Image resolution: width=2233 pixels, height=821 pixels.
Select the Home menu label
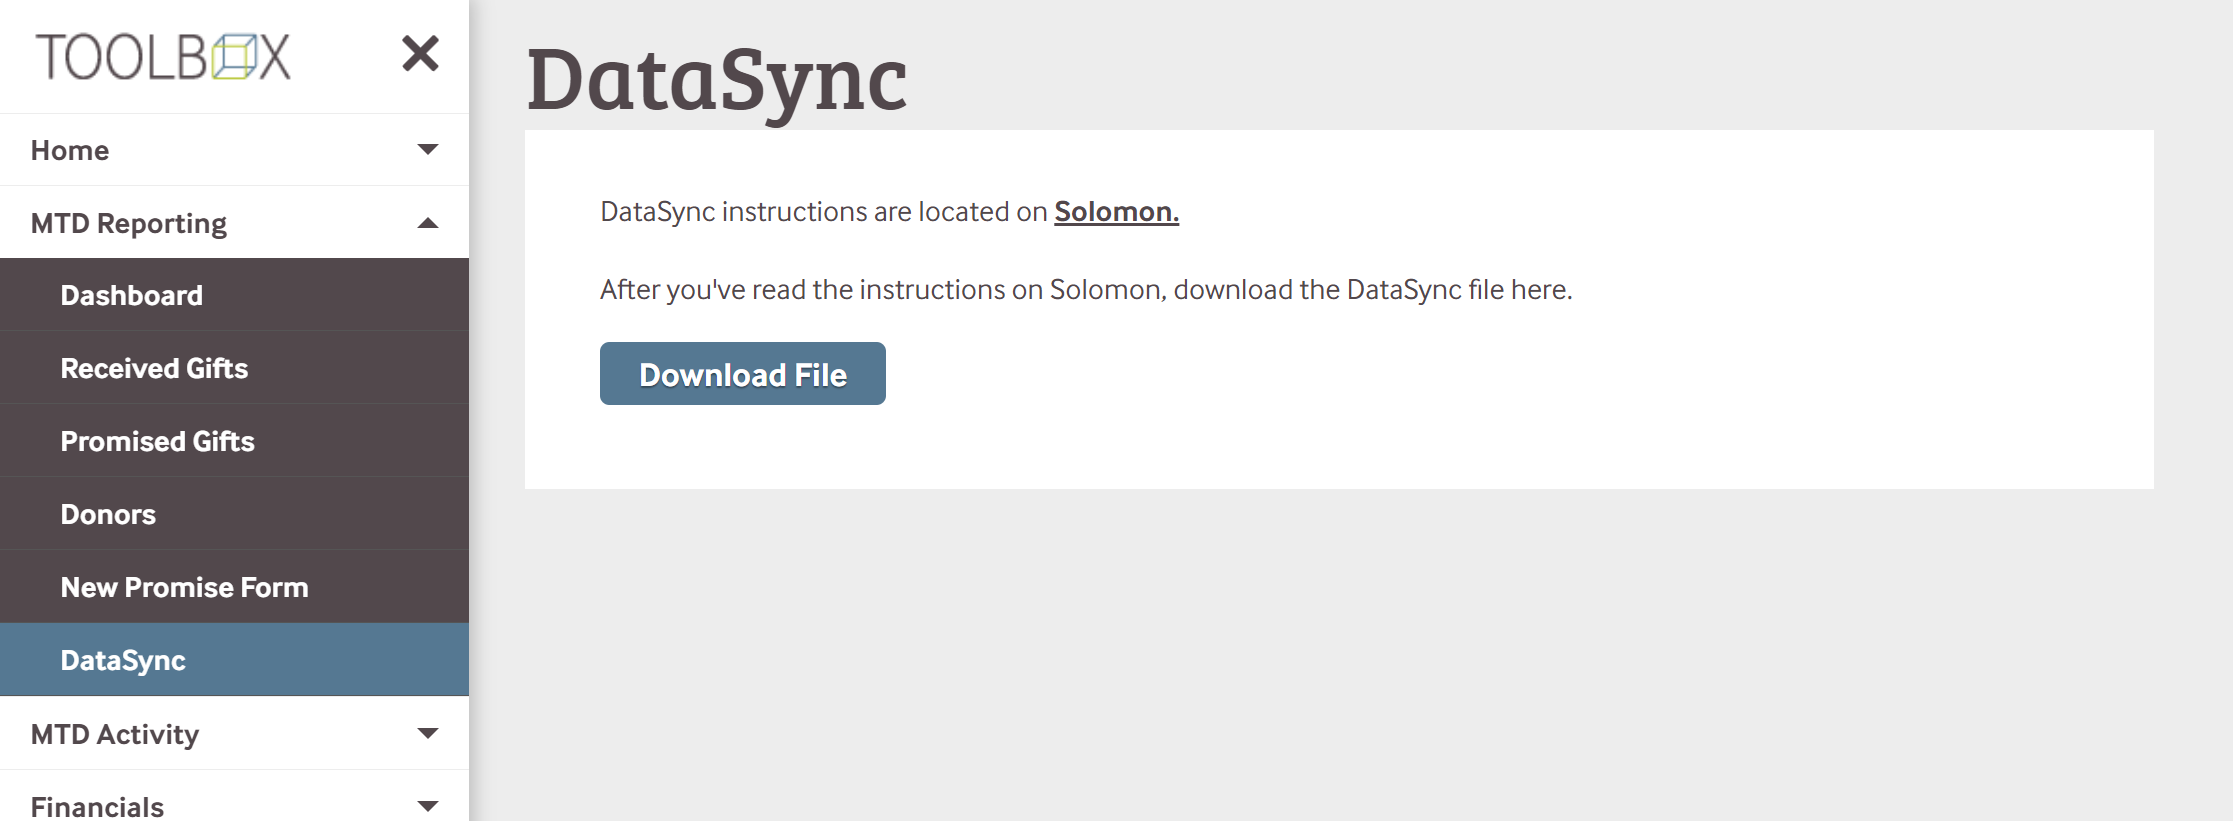pos(70,150)
